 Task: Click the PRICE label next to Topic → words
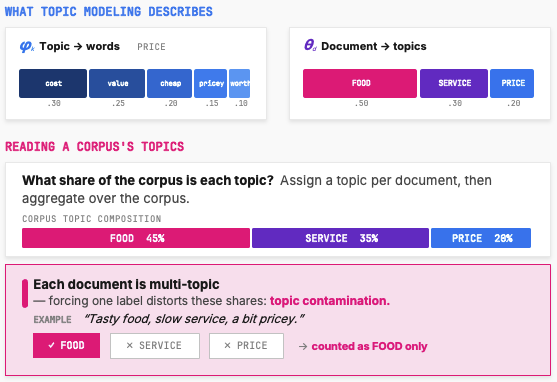151,47
